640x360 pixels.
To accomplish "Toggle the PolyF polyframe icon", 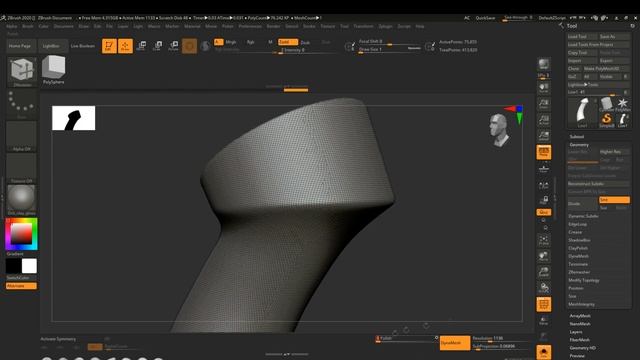I will pos(544,304).
